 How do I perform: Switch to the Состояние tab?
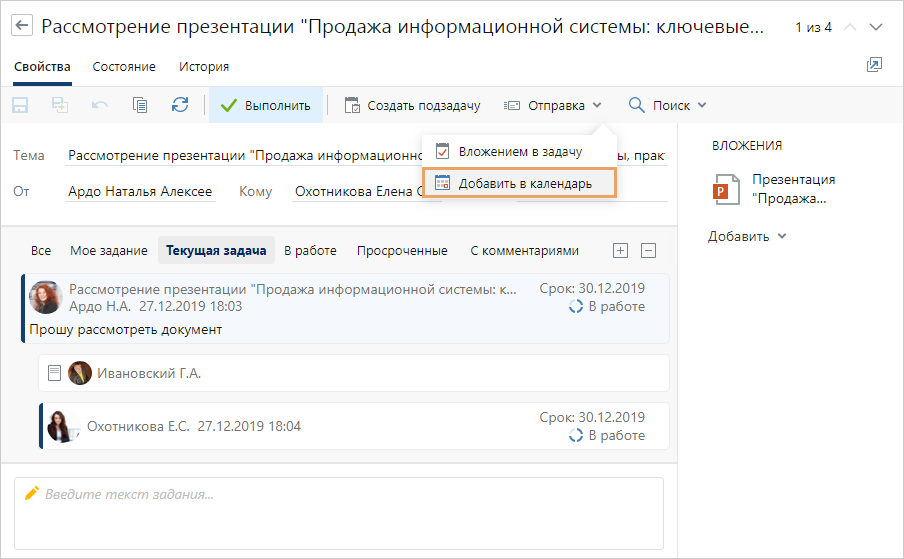124,67
